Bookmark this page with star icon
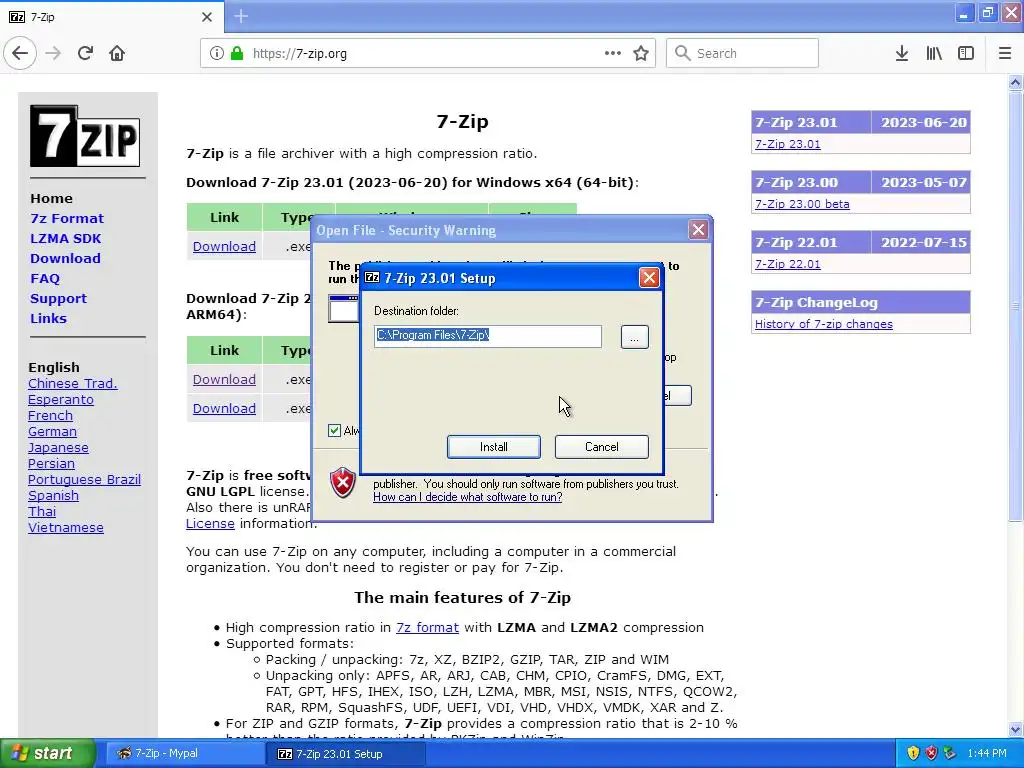 point(641,53)
